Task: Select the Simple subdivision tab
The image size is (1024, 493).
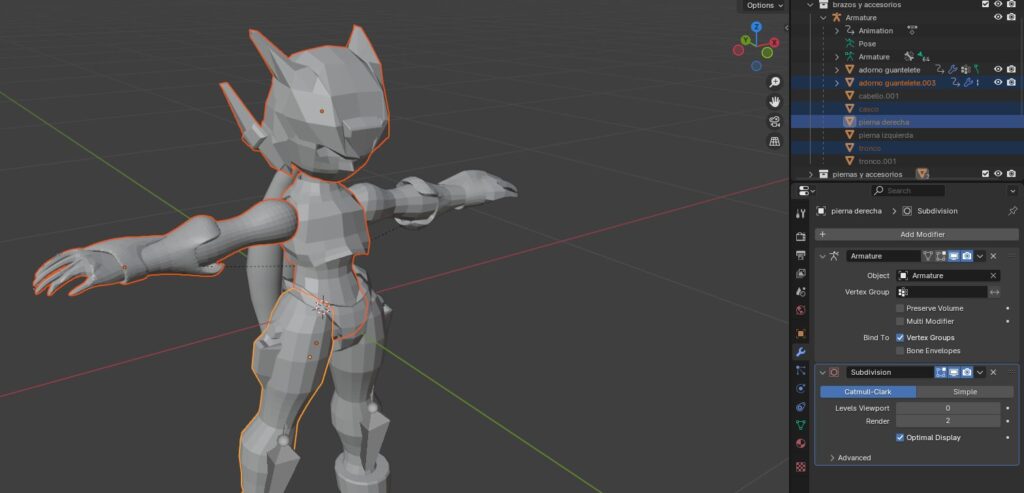Action: (964, 392)
